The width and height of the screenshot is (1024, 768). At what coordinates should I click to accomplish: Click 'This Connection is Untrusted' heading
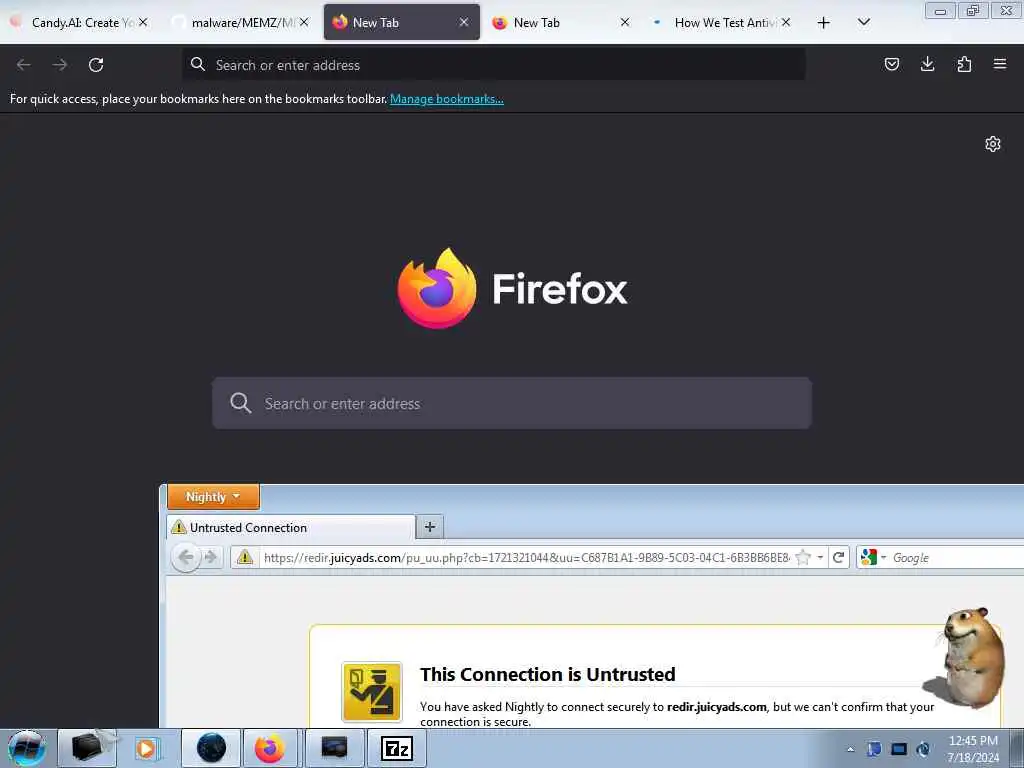pos(547,674)
